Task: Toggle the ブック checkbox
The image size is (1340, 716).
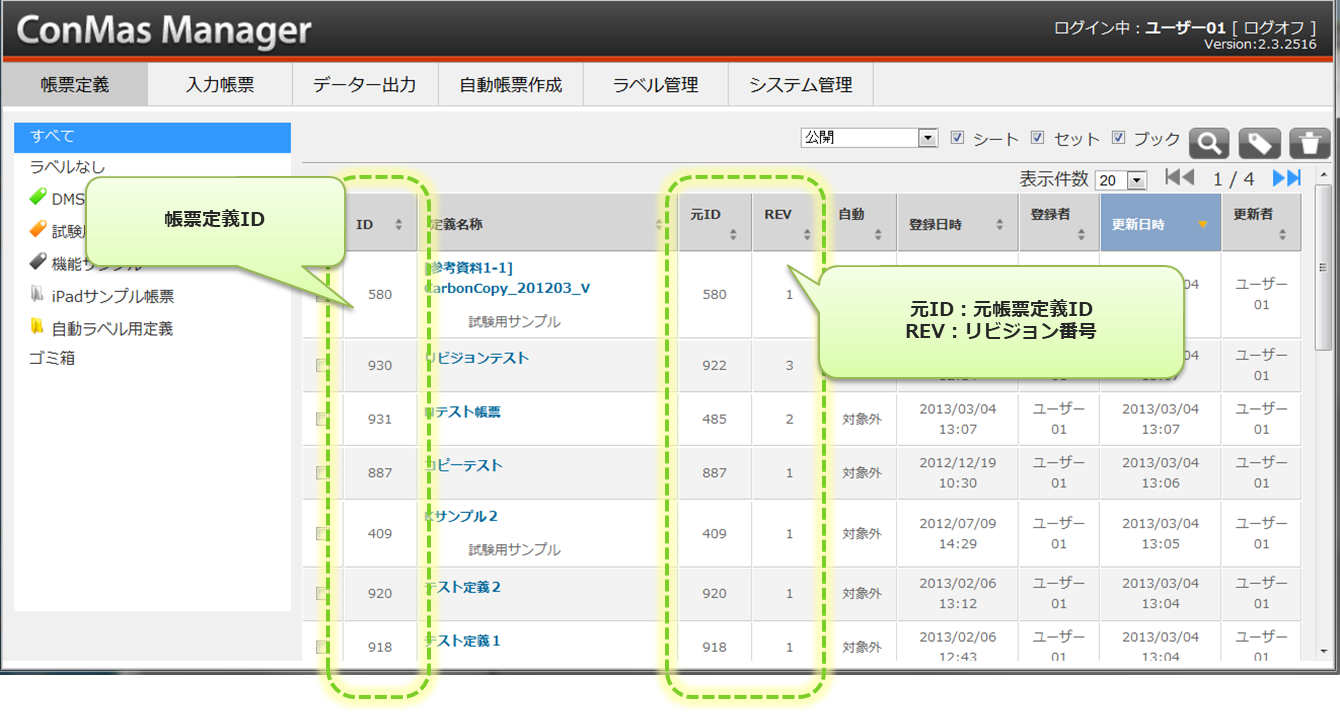Action: [x=1119, y=138]
